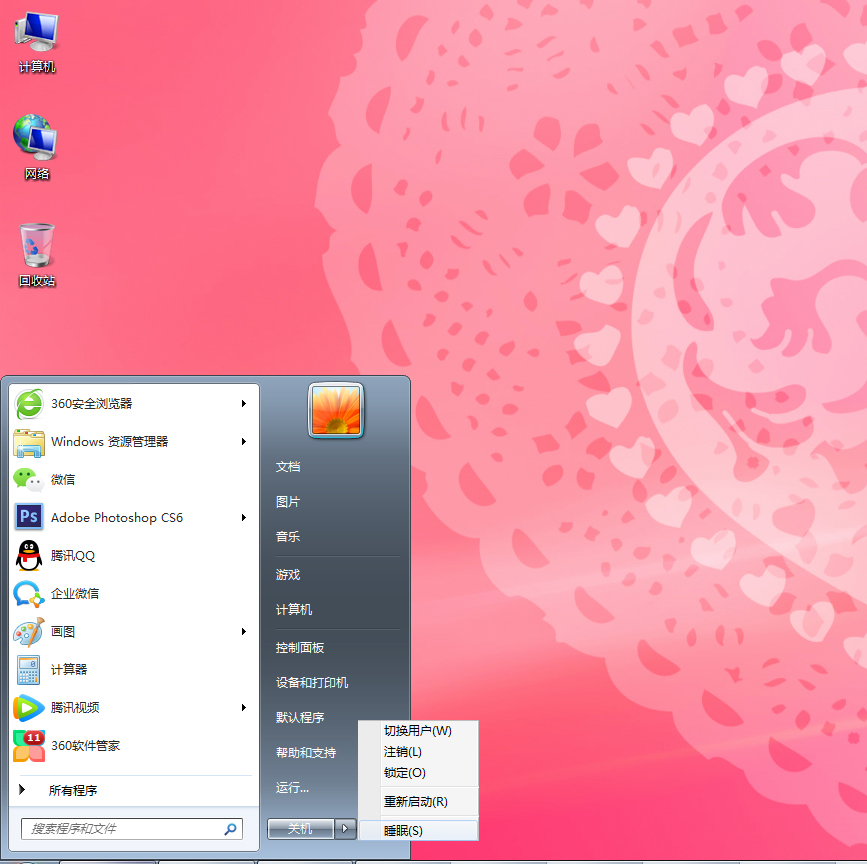Viewport: 867px width, 864px height.
Task: Click the magnifier search icon
Action: pyautogui.click(x=231, y=829)
